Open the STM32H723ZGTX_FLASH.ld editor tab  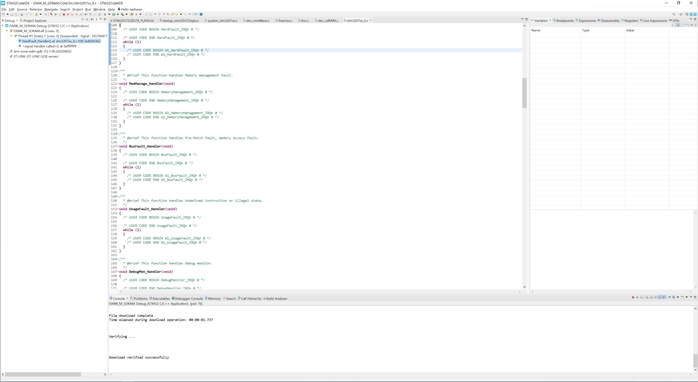coord(133,20)
